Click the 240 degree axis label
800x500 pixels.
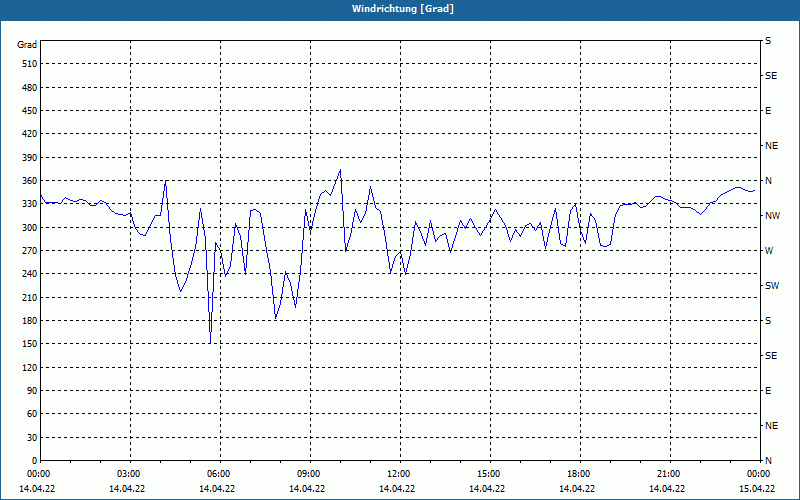tap(30, 274)
